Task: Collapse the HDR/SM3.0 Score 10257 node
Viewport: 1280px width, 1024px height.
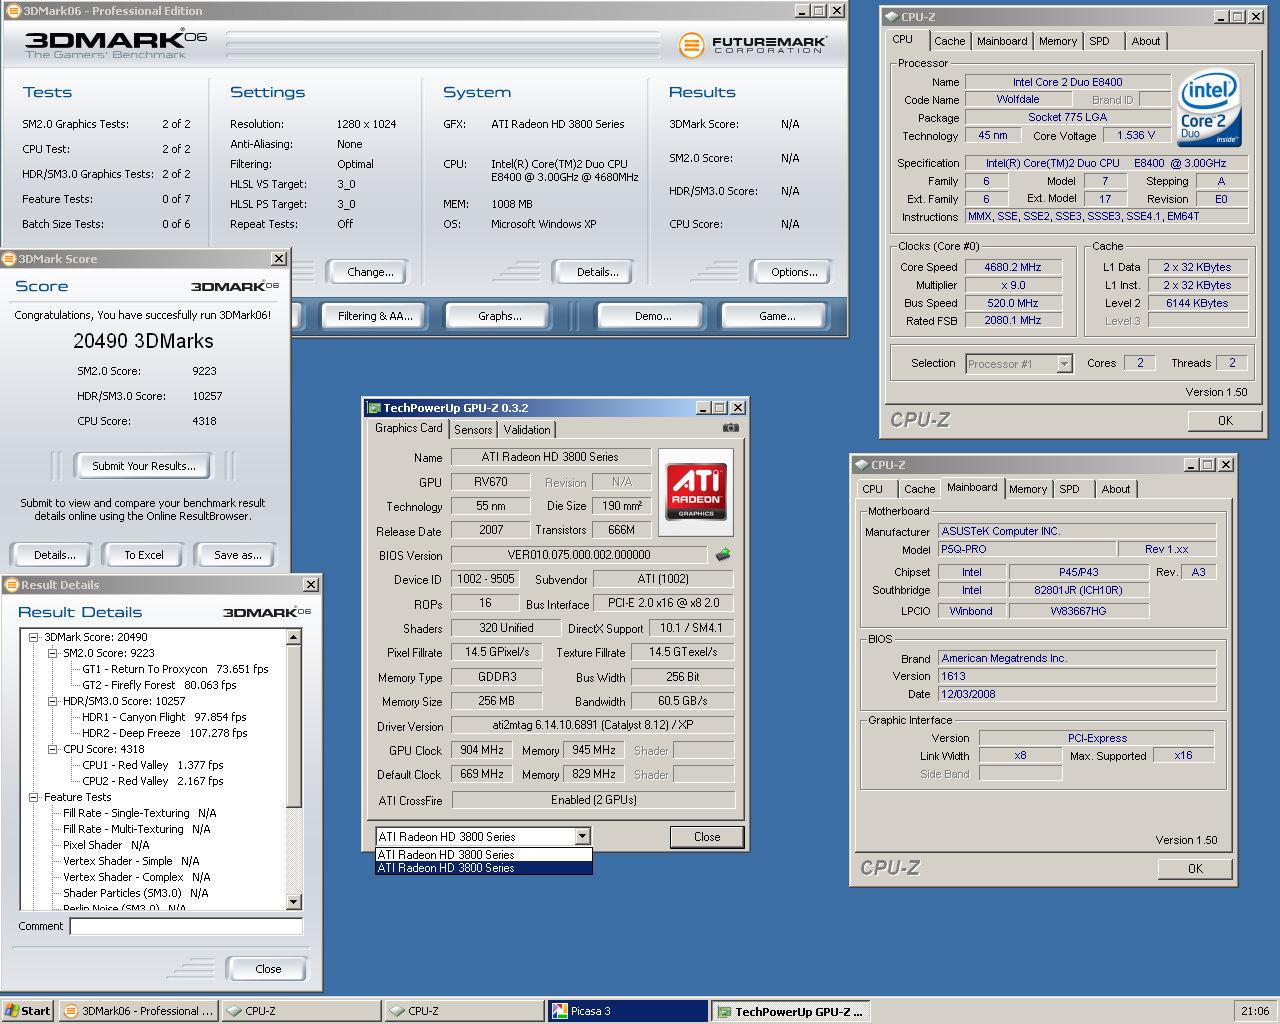Action: tap(52, 701)
